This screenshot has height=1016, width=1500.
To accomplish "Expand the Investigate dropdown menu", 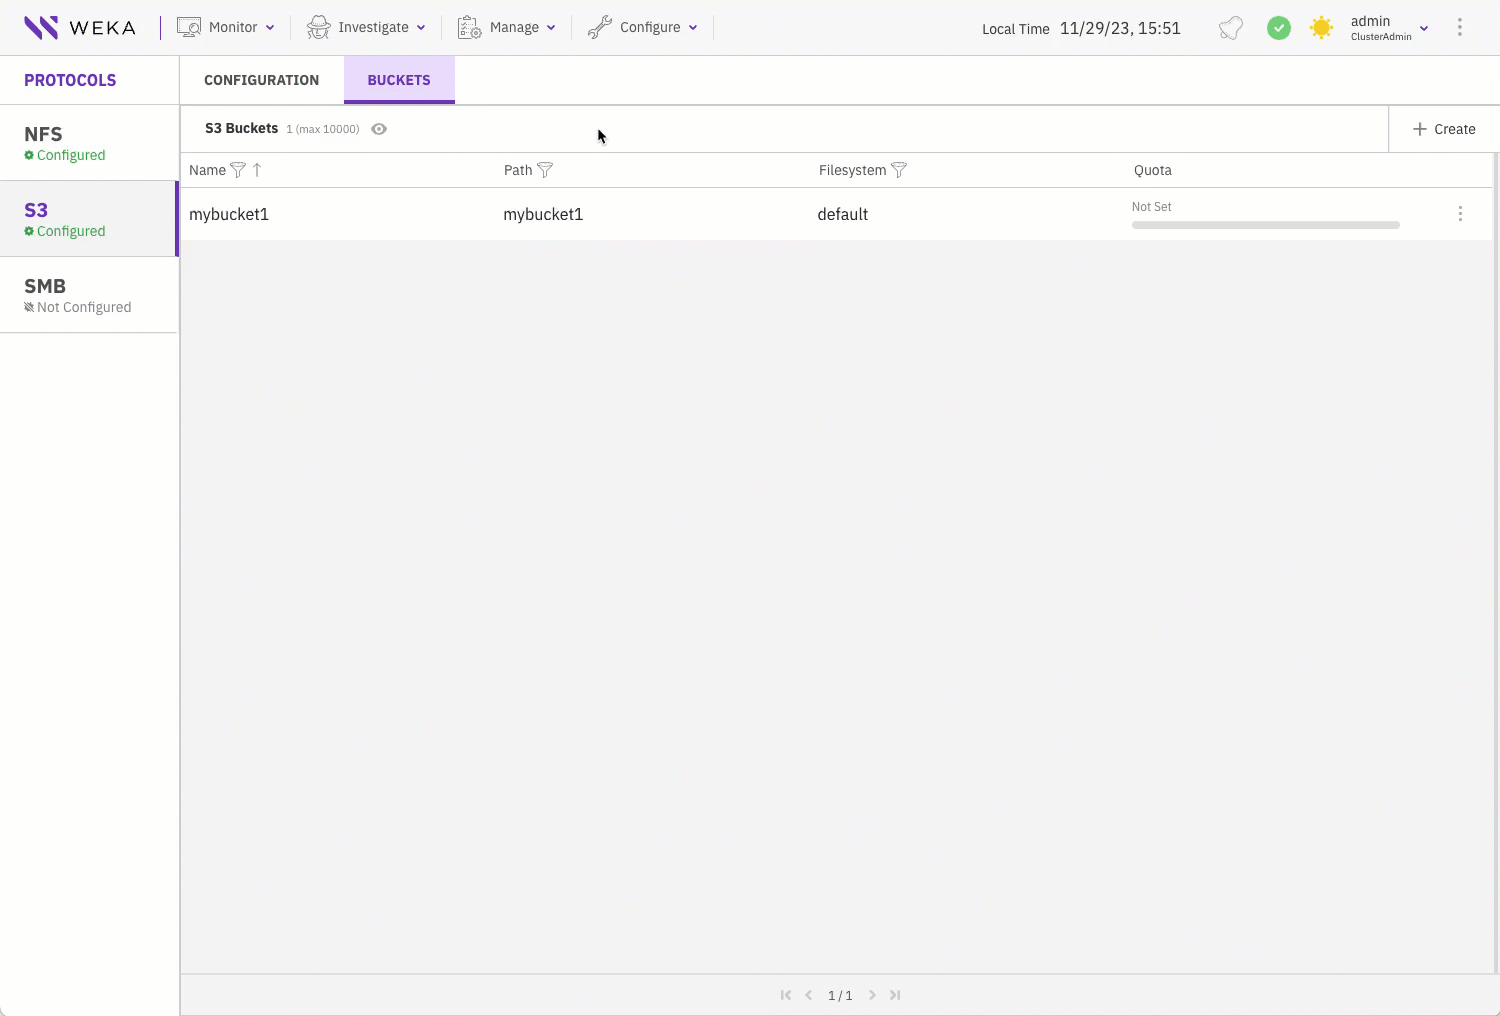I will tap(366, 27).
